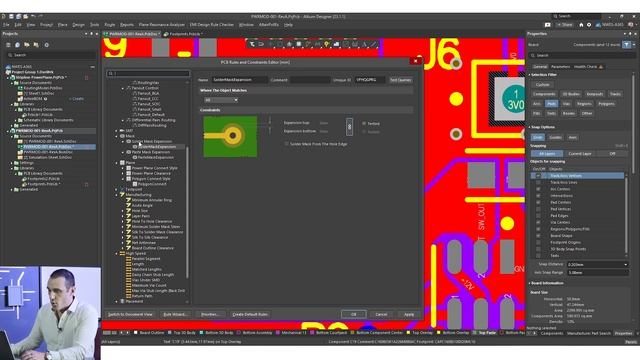The image size is (640, 360).
Task: Click Switch to Document View button
Action: (x=130, y=314)
